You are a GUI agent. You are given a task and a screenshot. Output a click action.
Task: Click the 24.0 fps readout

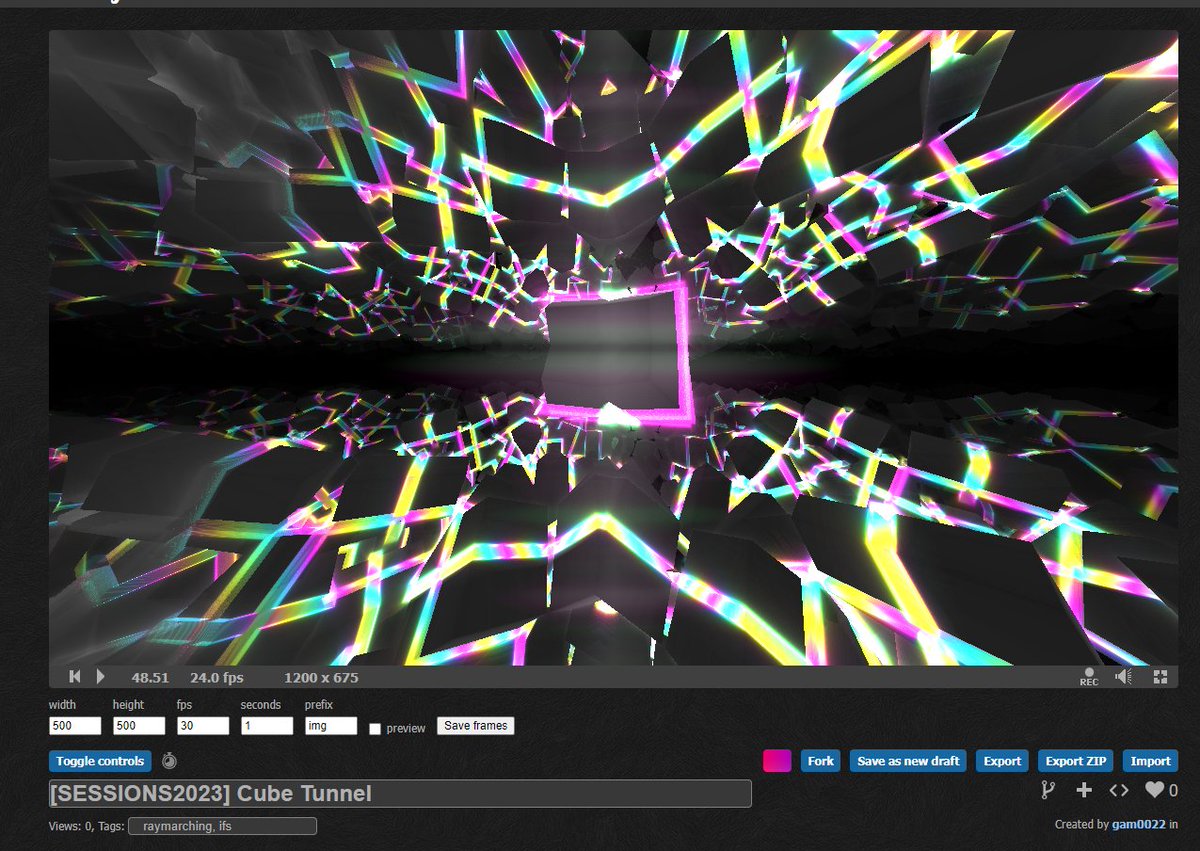tap(217, 677)
